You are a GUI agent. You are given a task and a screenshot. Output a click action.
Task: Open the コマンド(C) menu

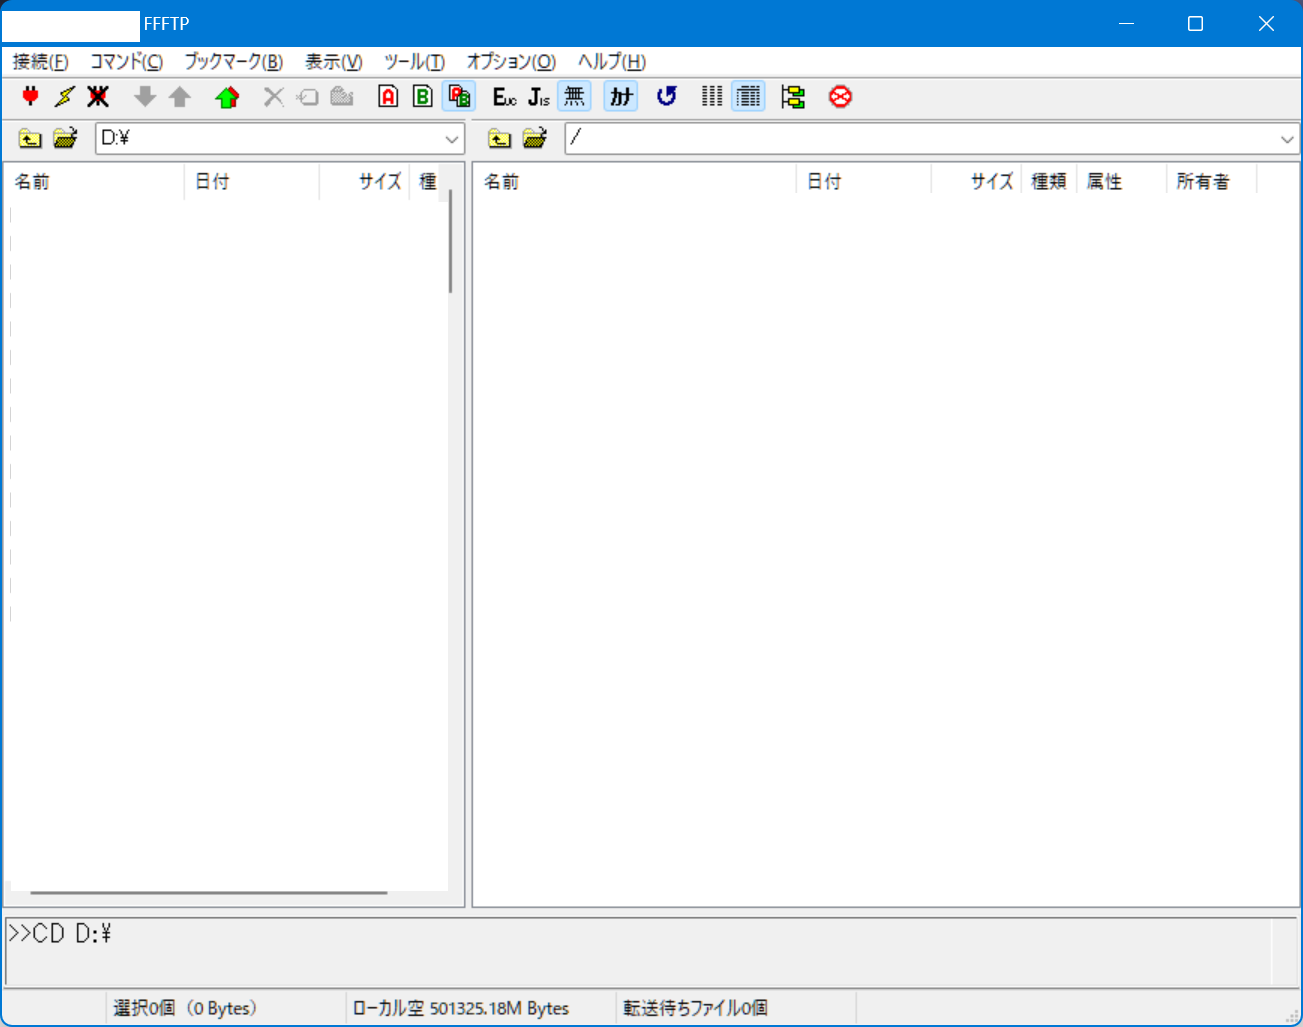[126, 62]
